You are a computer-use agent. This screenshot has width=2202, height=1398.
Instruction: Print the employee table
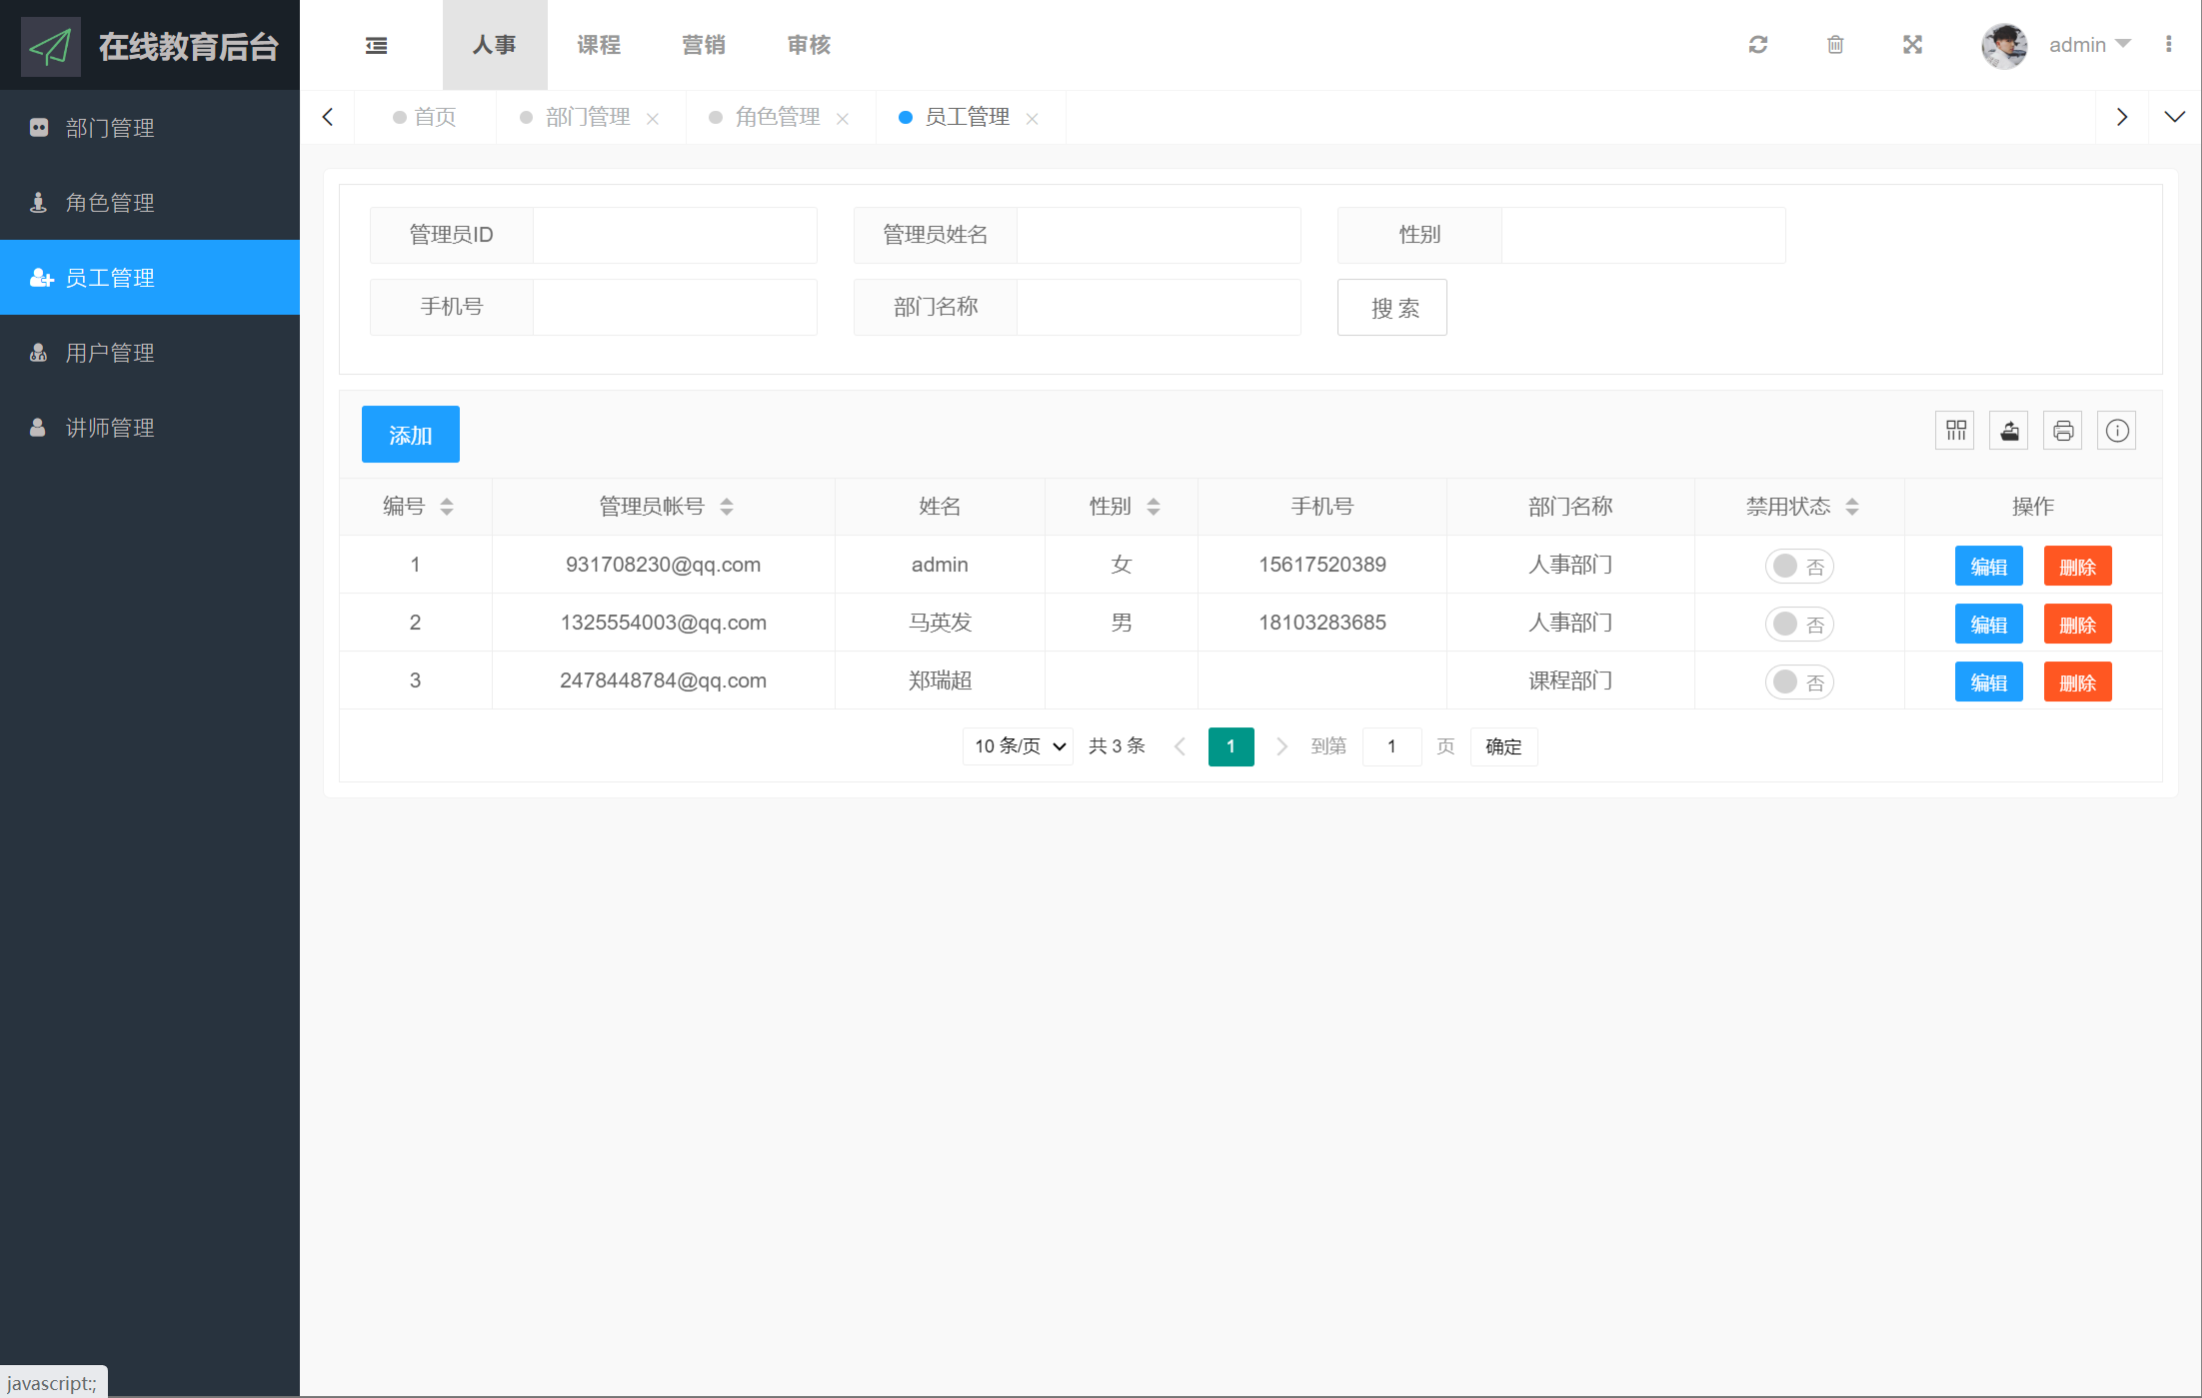pyautogui.click(x=2062, y=431)
